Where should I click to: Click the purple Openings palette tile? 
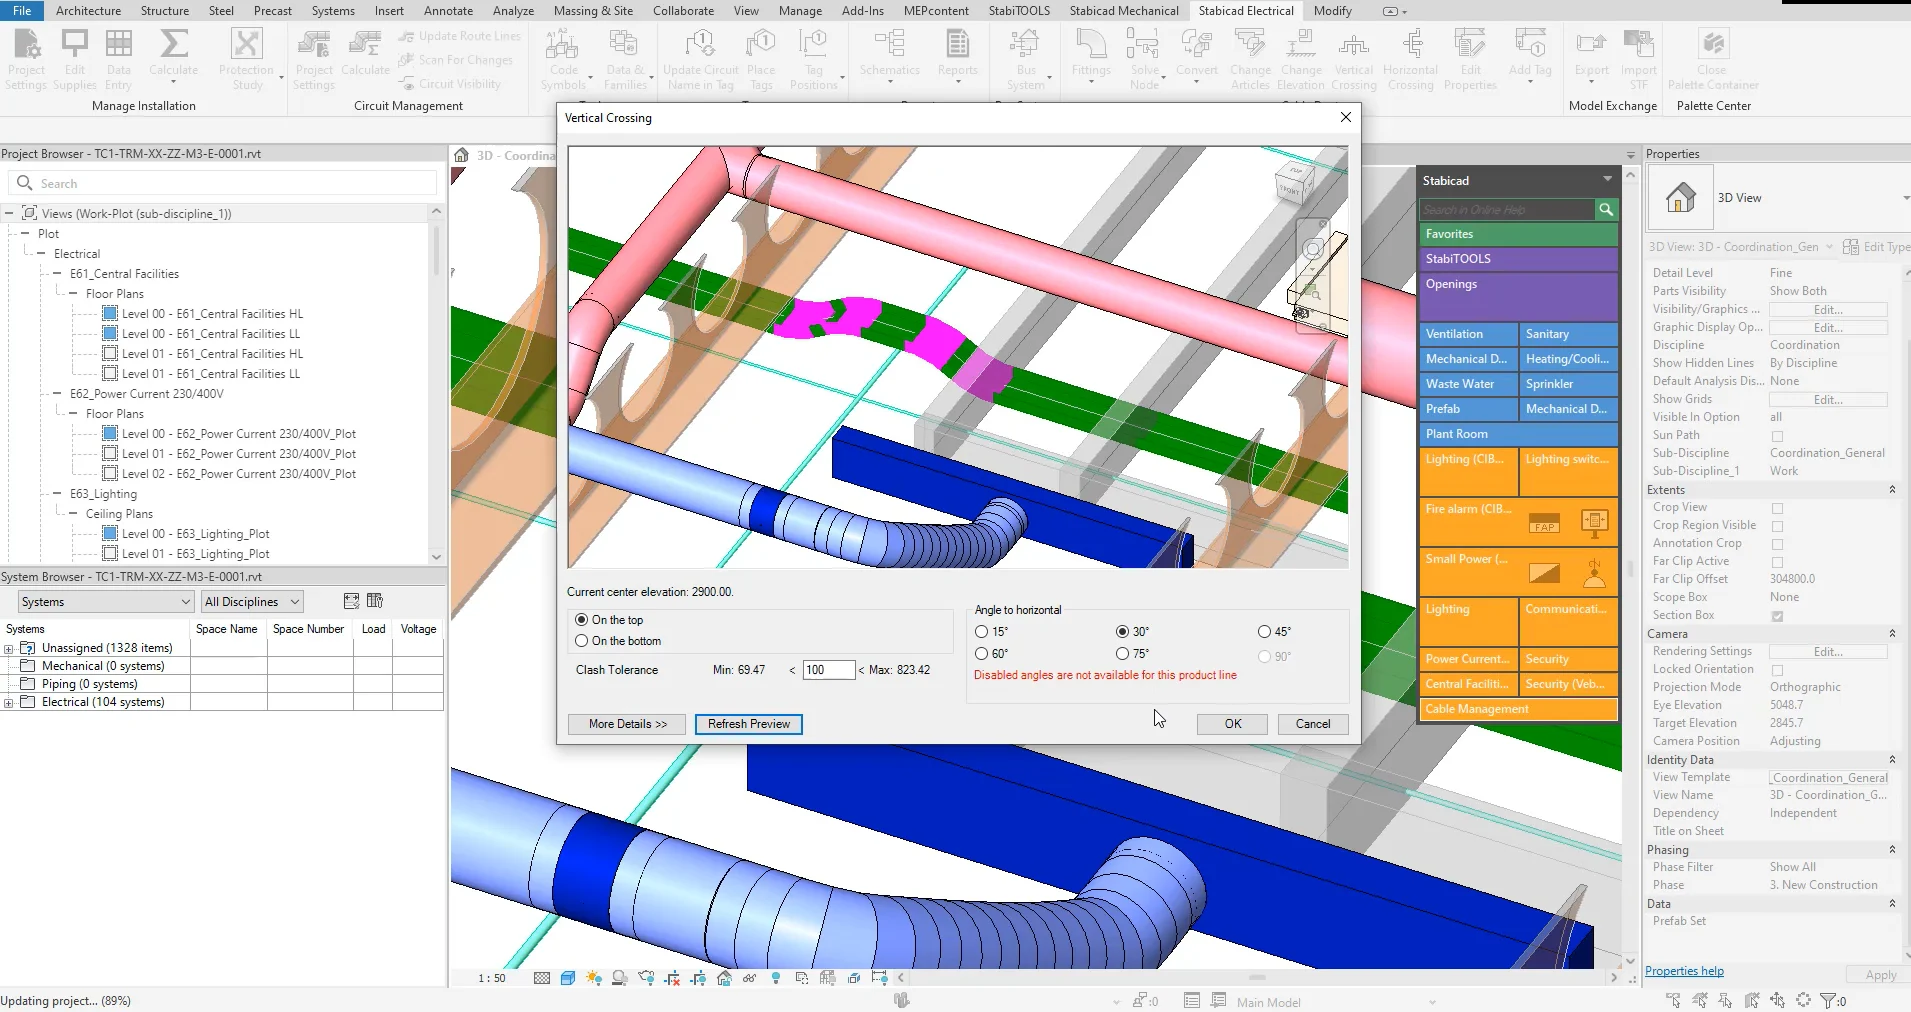point(1517,296)
